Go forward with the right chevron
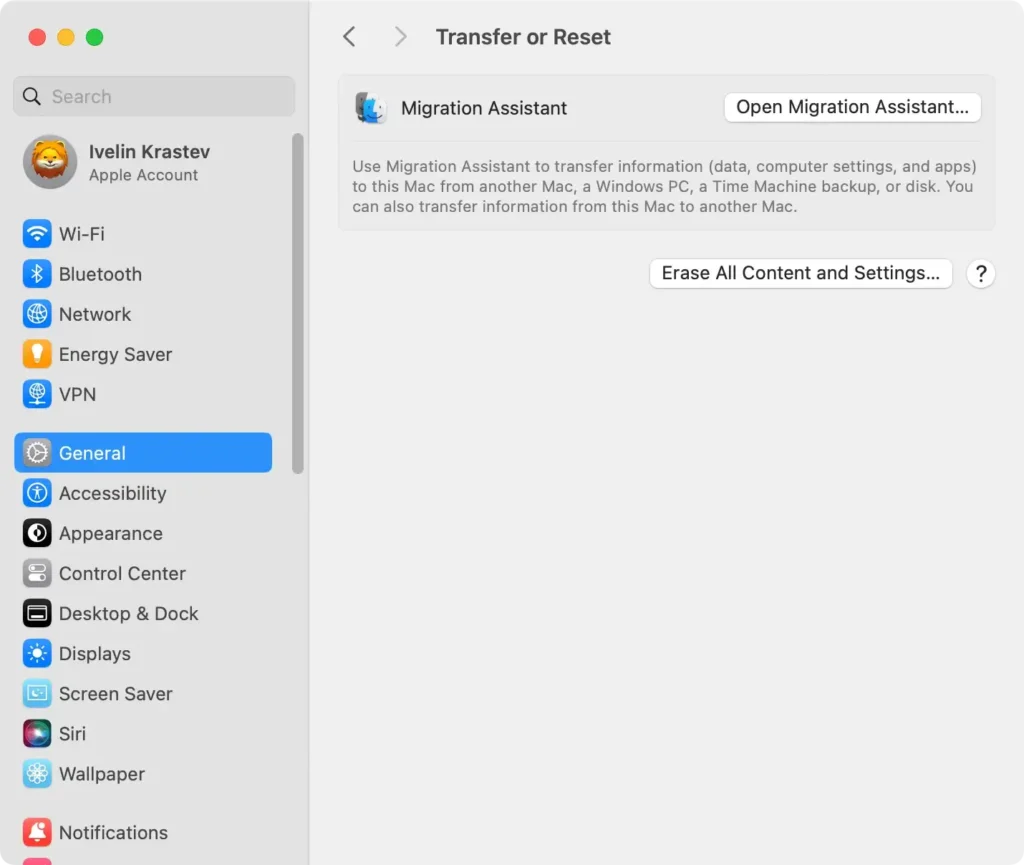 400,37
